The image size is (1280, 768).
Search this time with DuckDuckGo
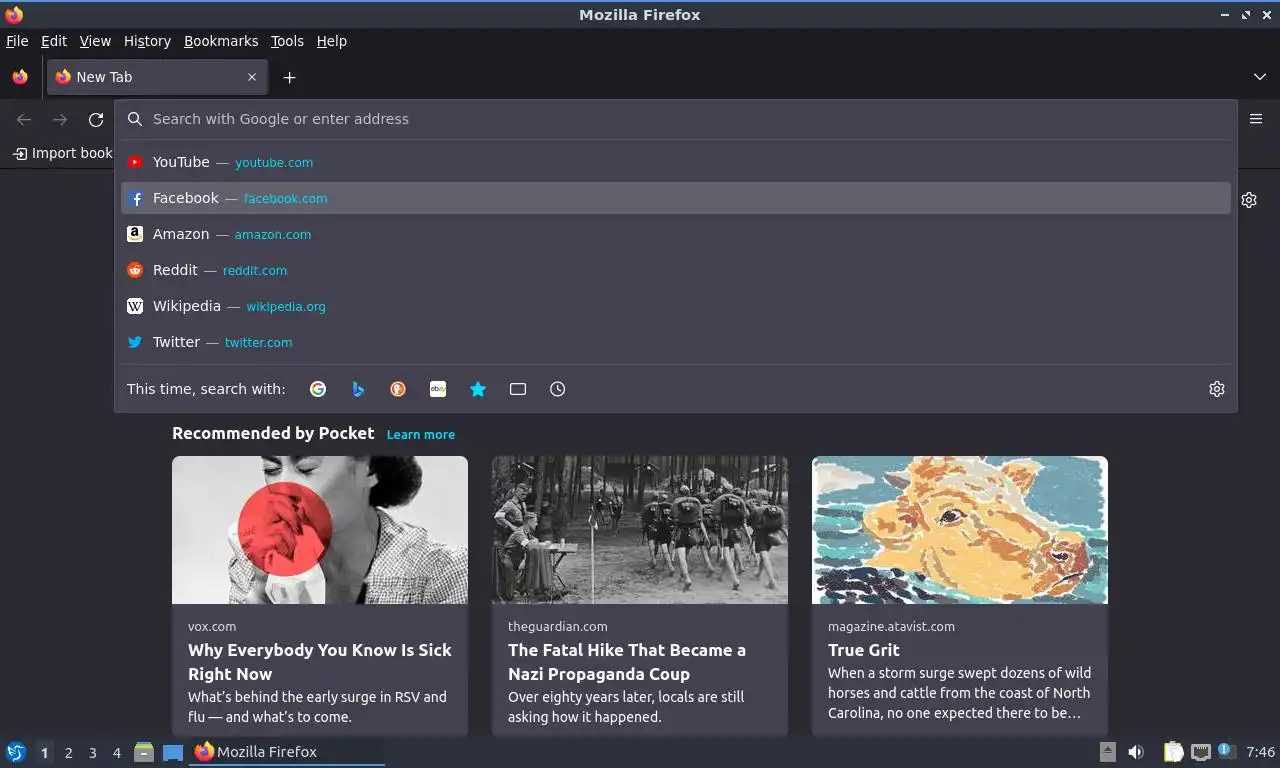(398, 389)
